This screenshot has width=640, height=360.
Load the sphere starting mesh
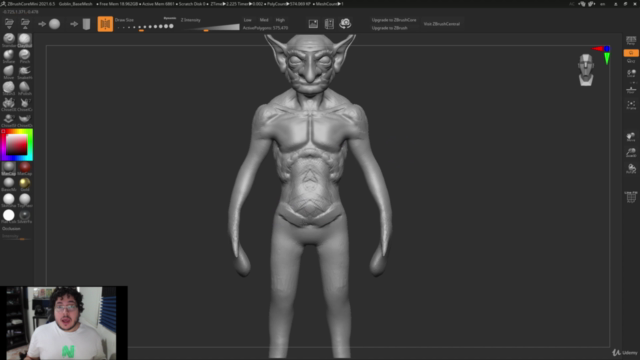pyautogui.click(x=54, y=24)
